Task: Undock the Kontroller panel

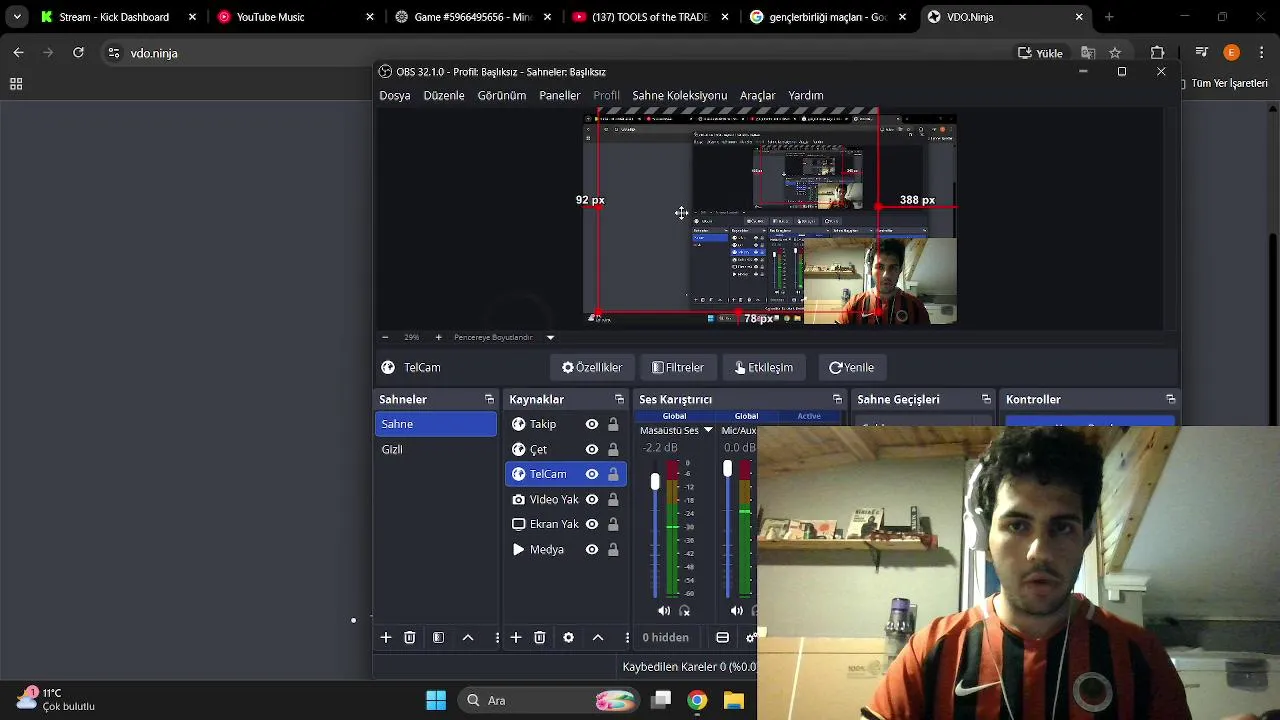Action: pos(1170,399)
